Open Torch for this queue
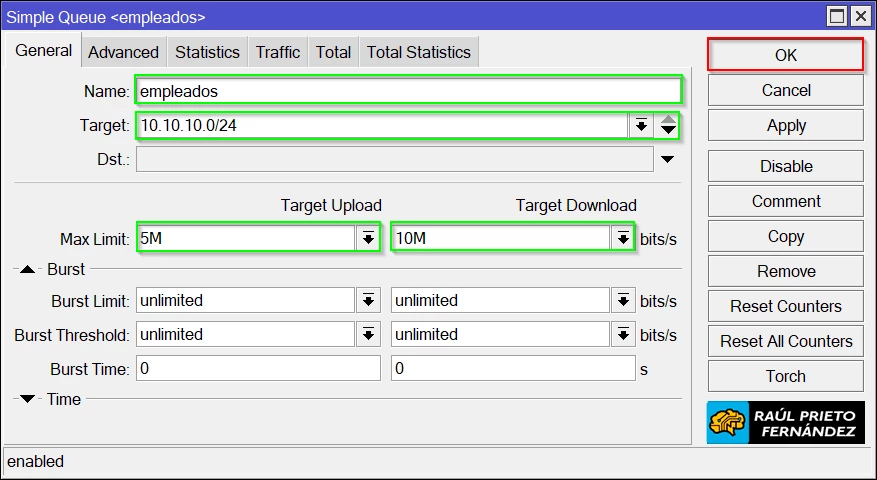 (x=785, y=376)
